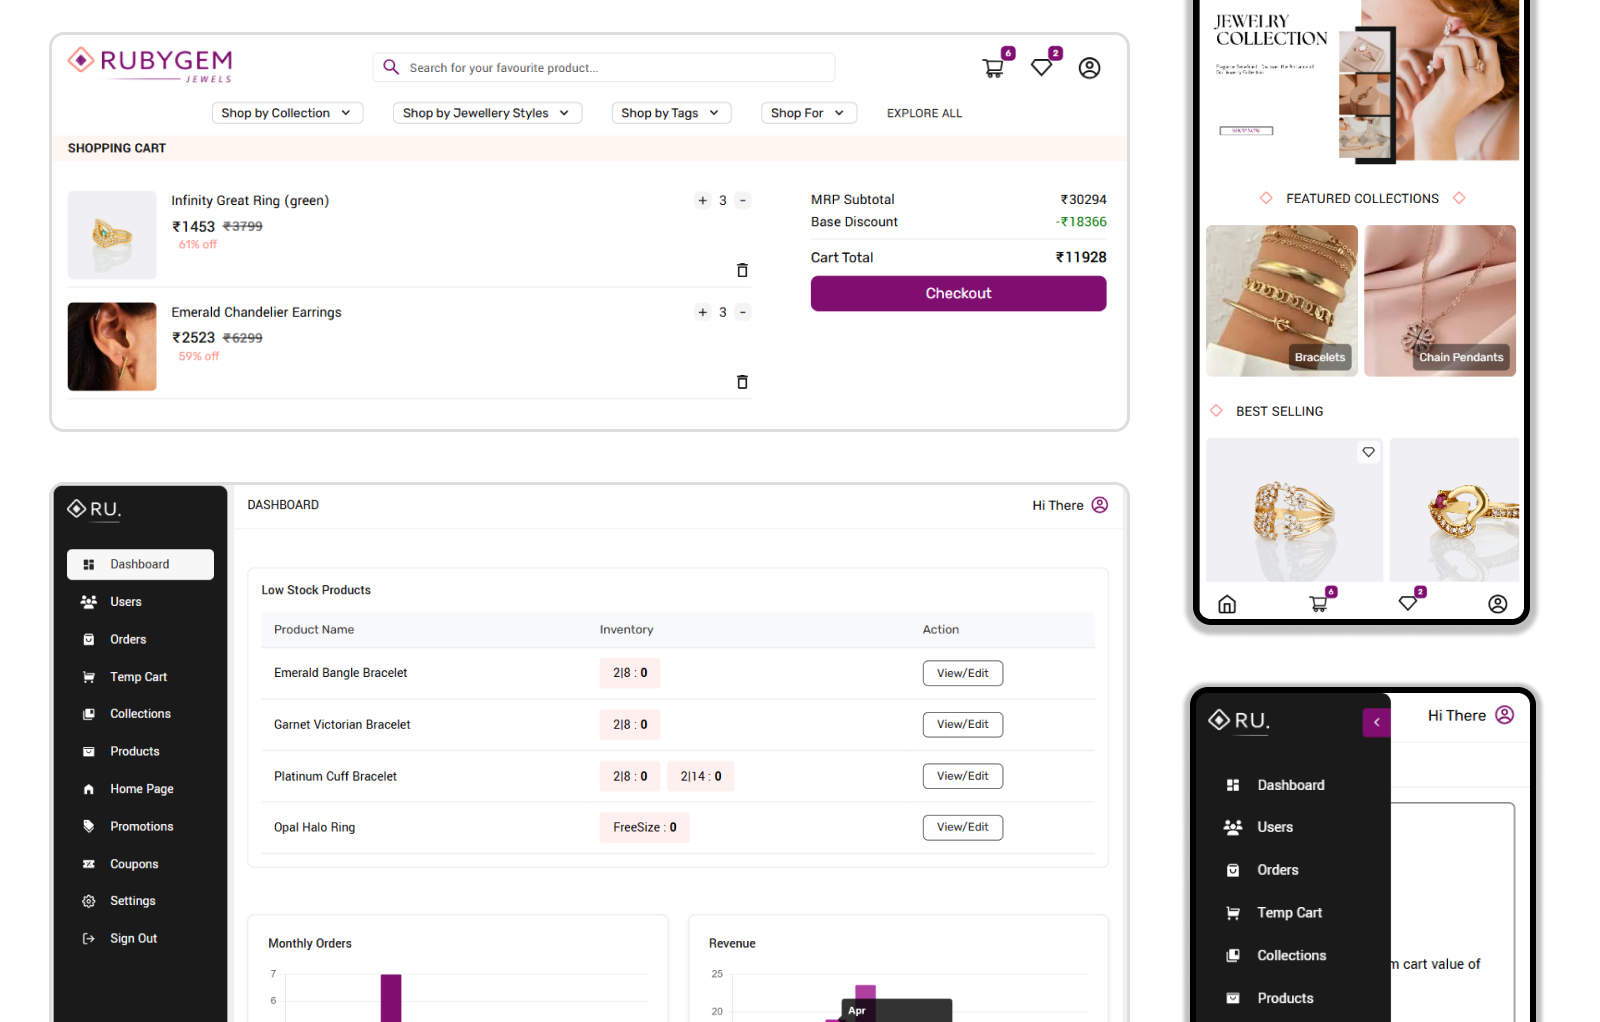The image size is (1600, 1022).
Task: Open Promotions in admin sidebar
Action: (140, 826)
